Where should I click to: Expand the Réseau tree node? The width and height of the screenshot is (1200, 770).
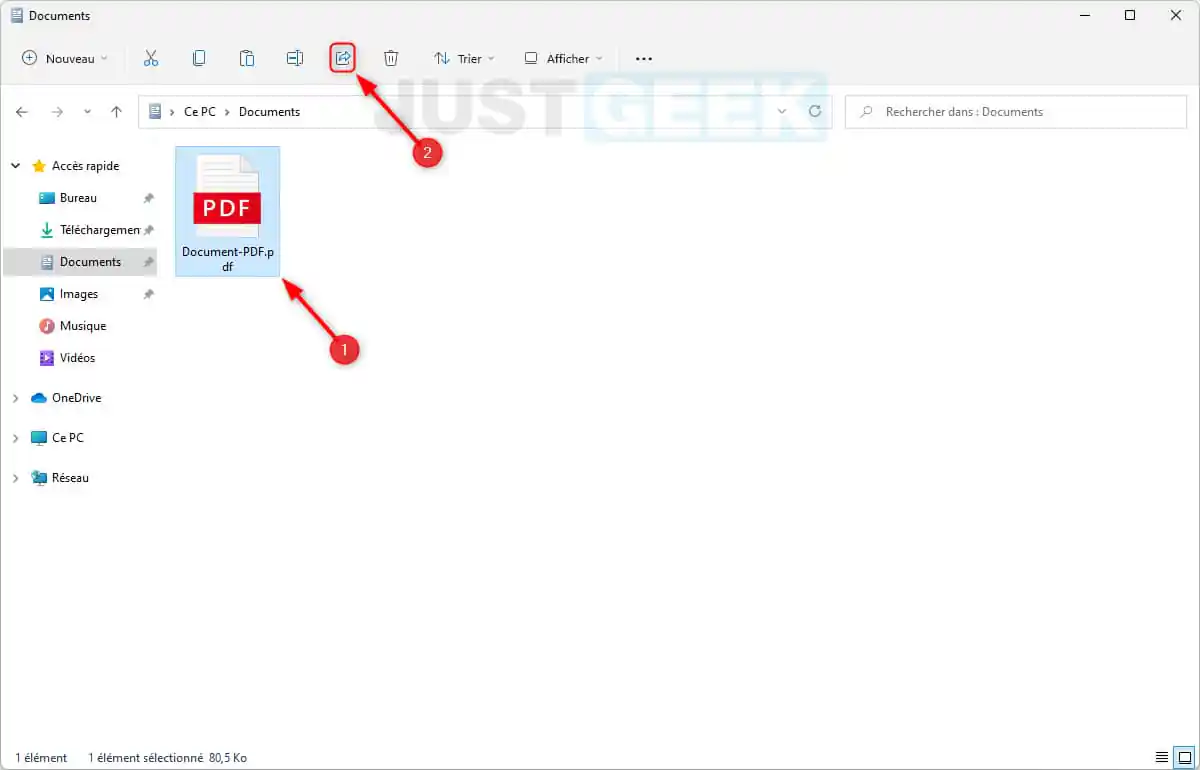tap(16, 478)
